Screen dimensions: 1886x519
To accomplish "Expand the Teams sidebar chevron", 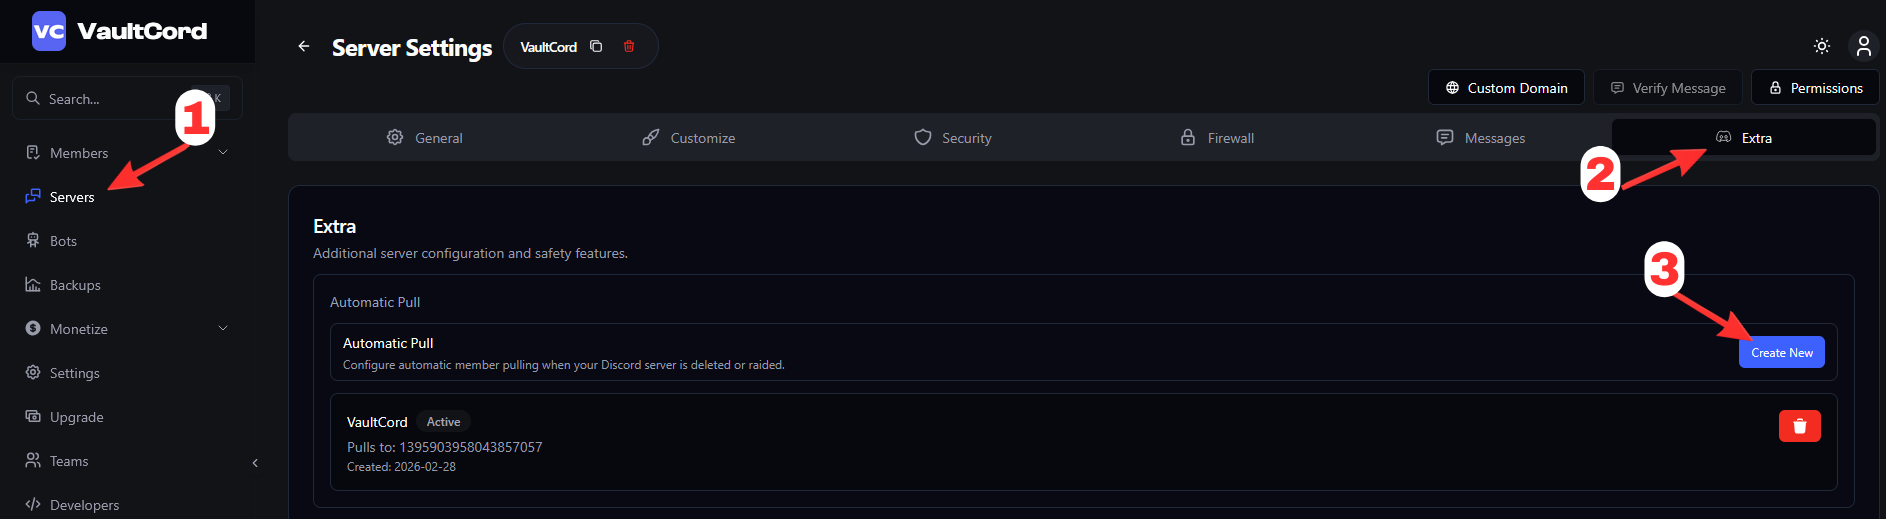I will coord(255,462).
